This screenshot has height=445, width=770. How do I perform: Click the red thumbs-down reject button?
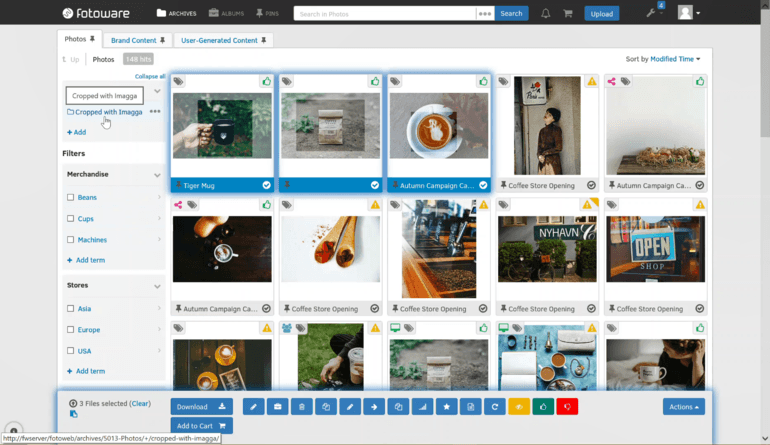(x=567, y=407)
